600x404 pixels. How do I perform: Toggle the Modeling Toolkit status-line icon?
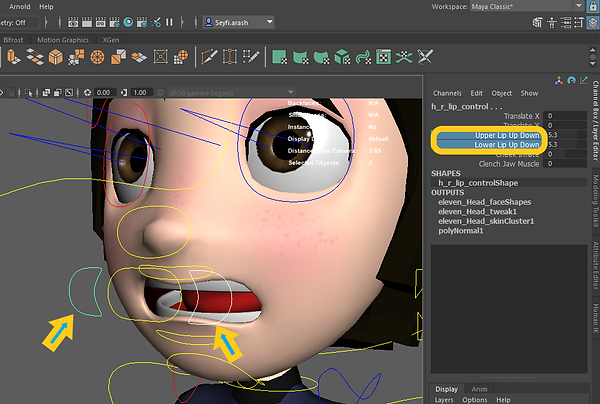click(538, 23)
